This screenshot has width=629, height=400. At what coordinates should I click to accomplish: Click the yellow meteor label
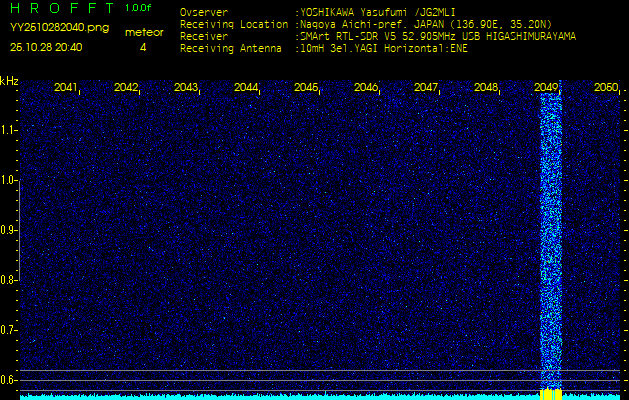[x=143, y=32]
